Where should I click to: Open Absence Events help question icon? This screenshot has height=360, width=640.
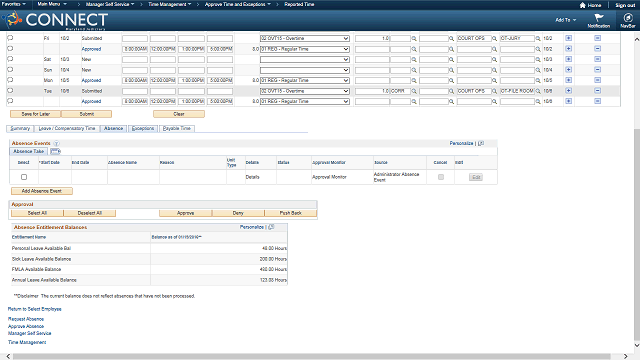[x=56, y=143]
